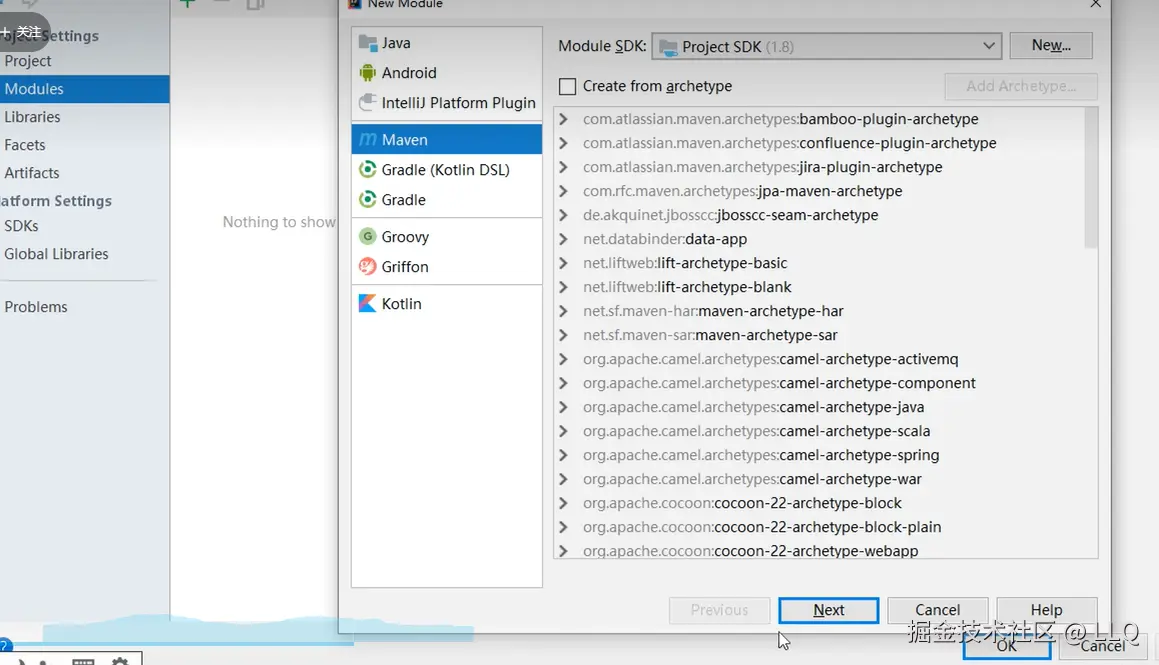The height and width of the screenshot is (665, 1159).
Task: Expand jbosscc-seam-archetype entry
Action: click(x=563, y=215)
